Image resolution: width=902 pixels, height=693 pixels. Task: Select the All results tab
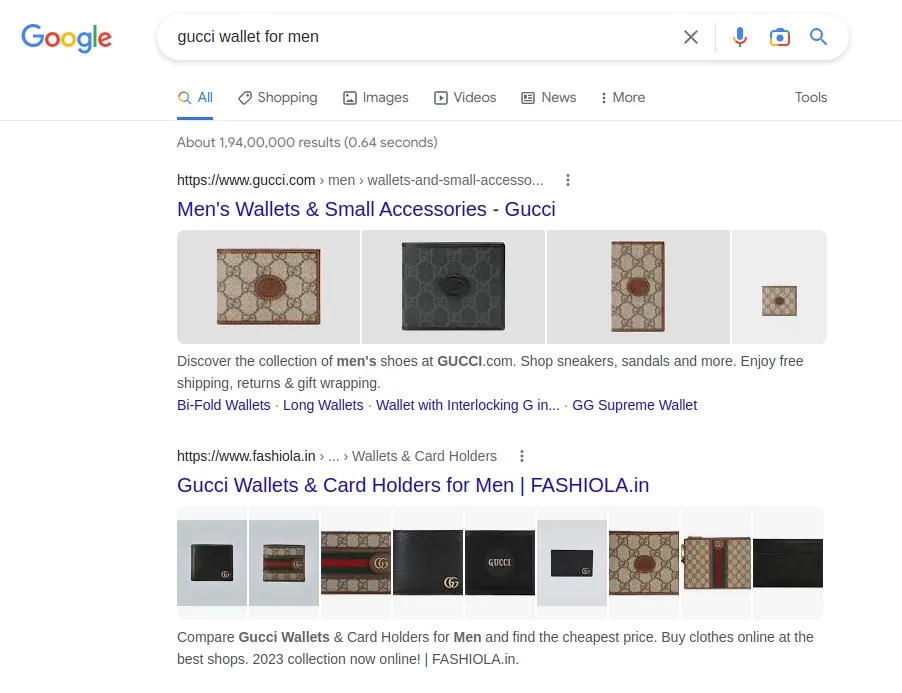click(x=195, y=98)
